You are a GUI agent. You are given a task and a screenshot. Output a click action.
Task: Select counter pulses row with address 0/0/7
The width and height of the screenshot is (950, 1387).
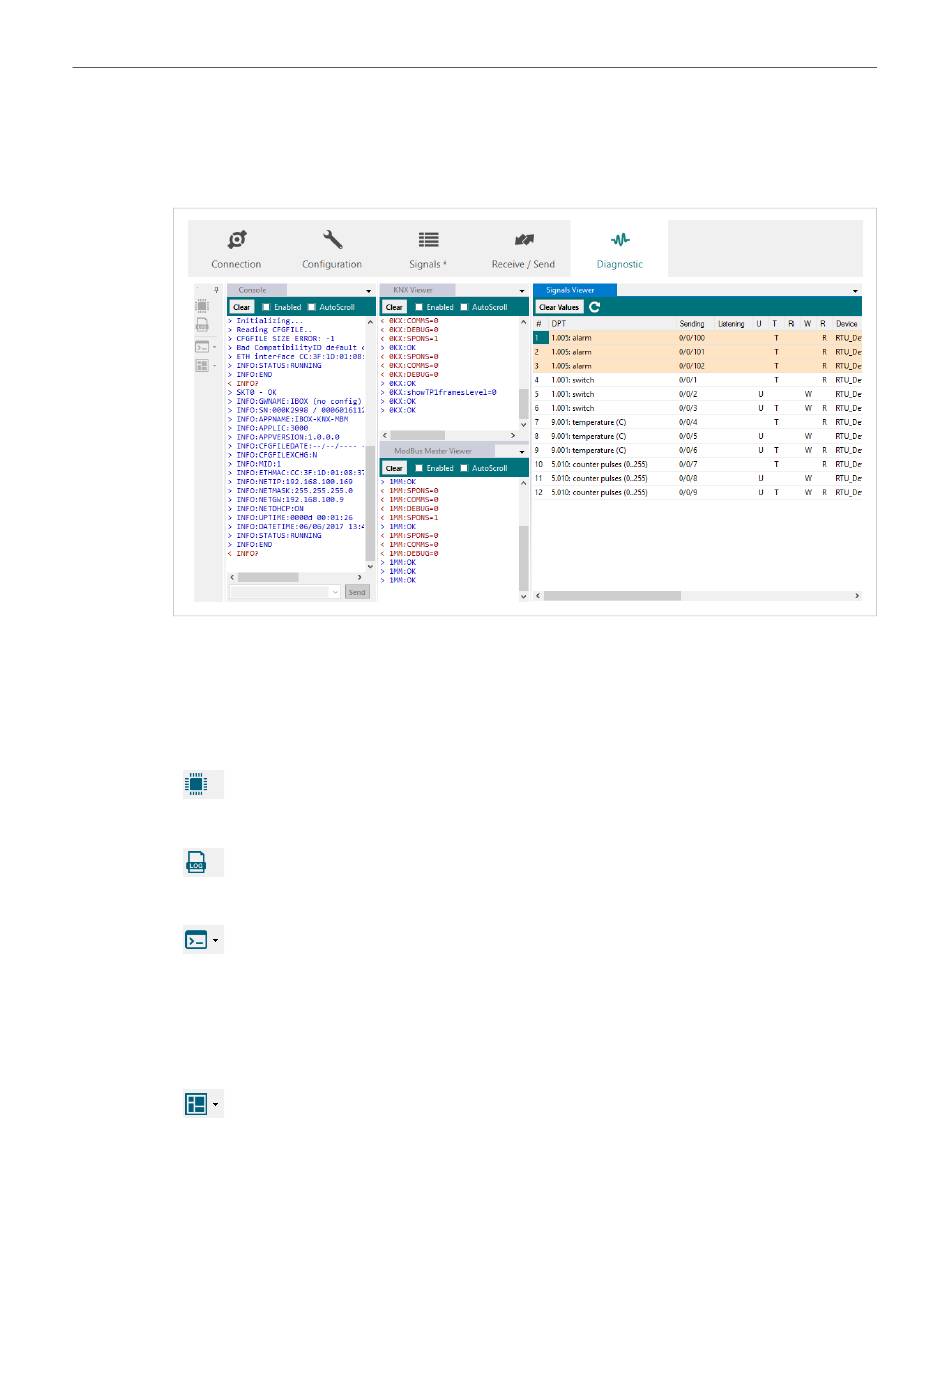tap(697, 464)
